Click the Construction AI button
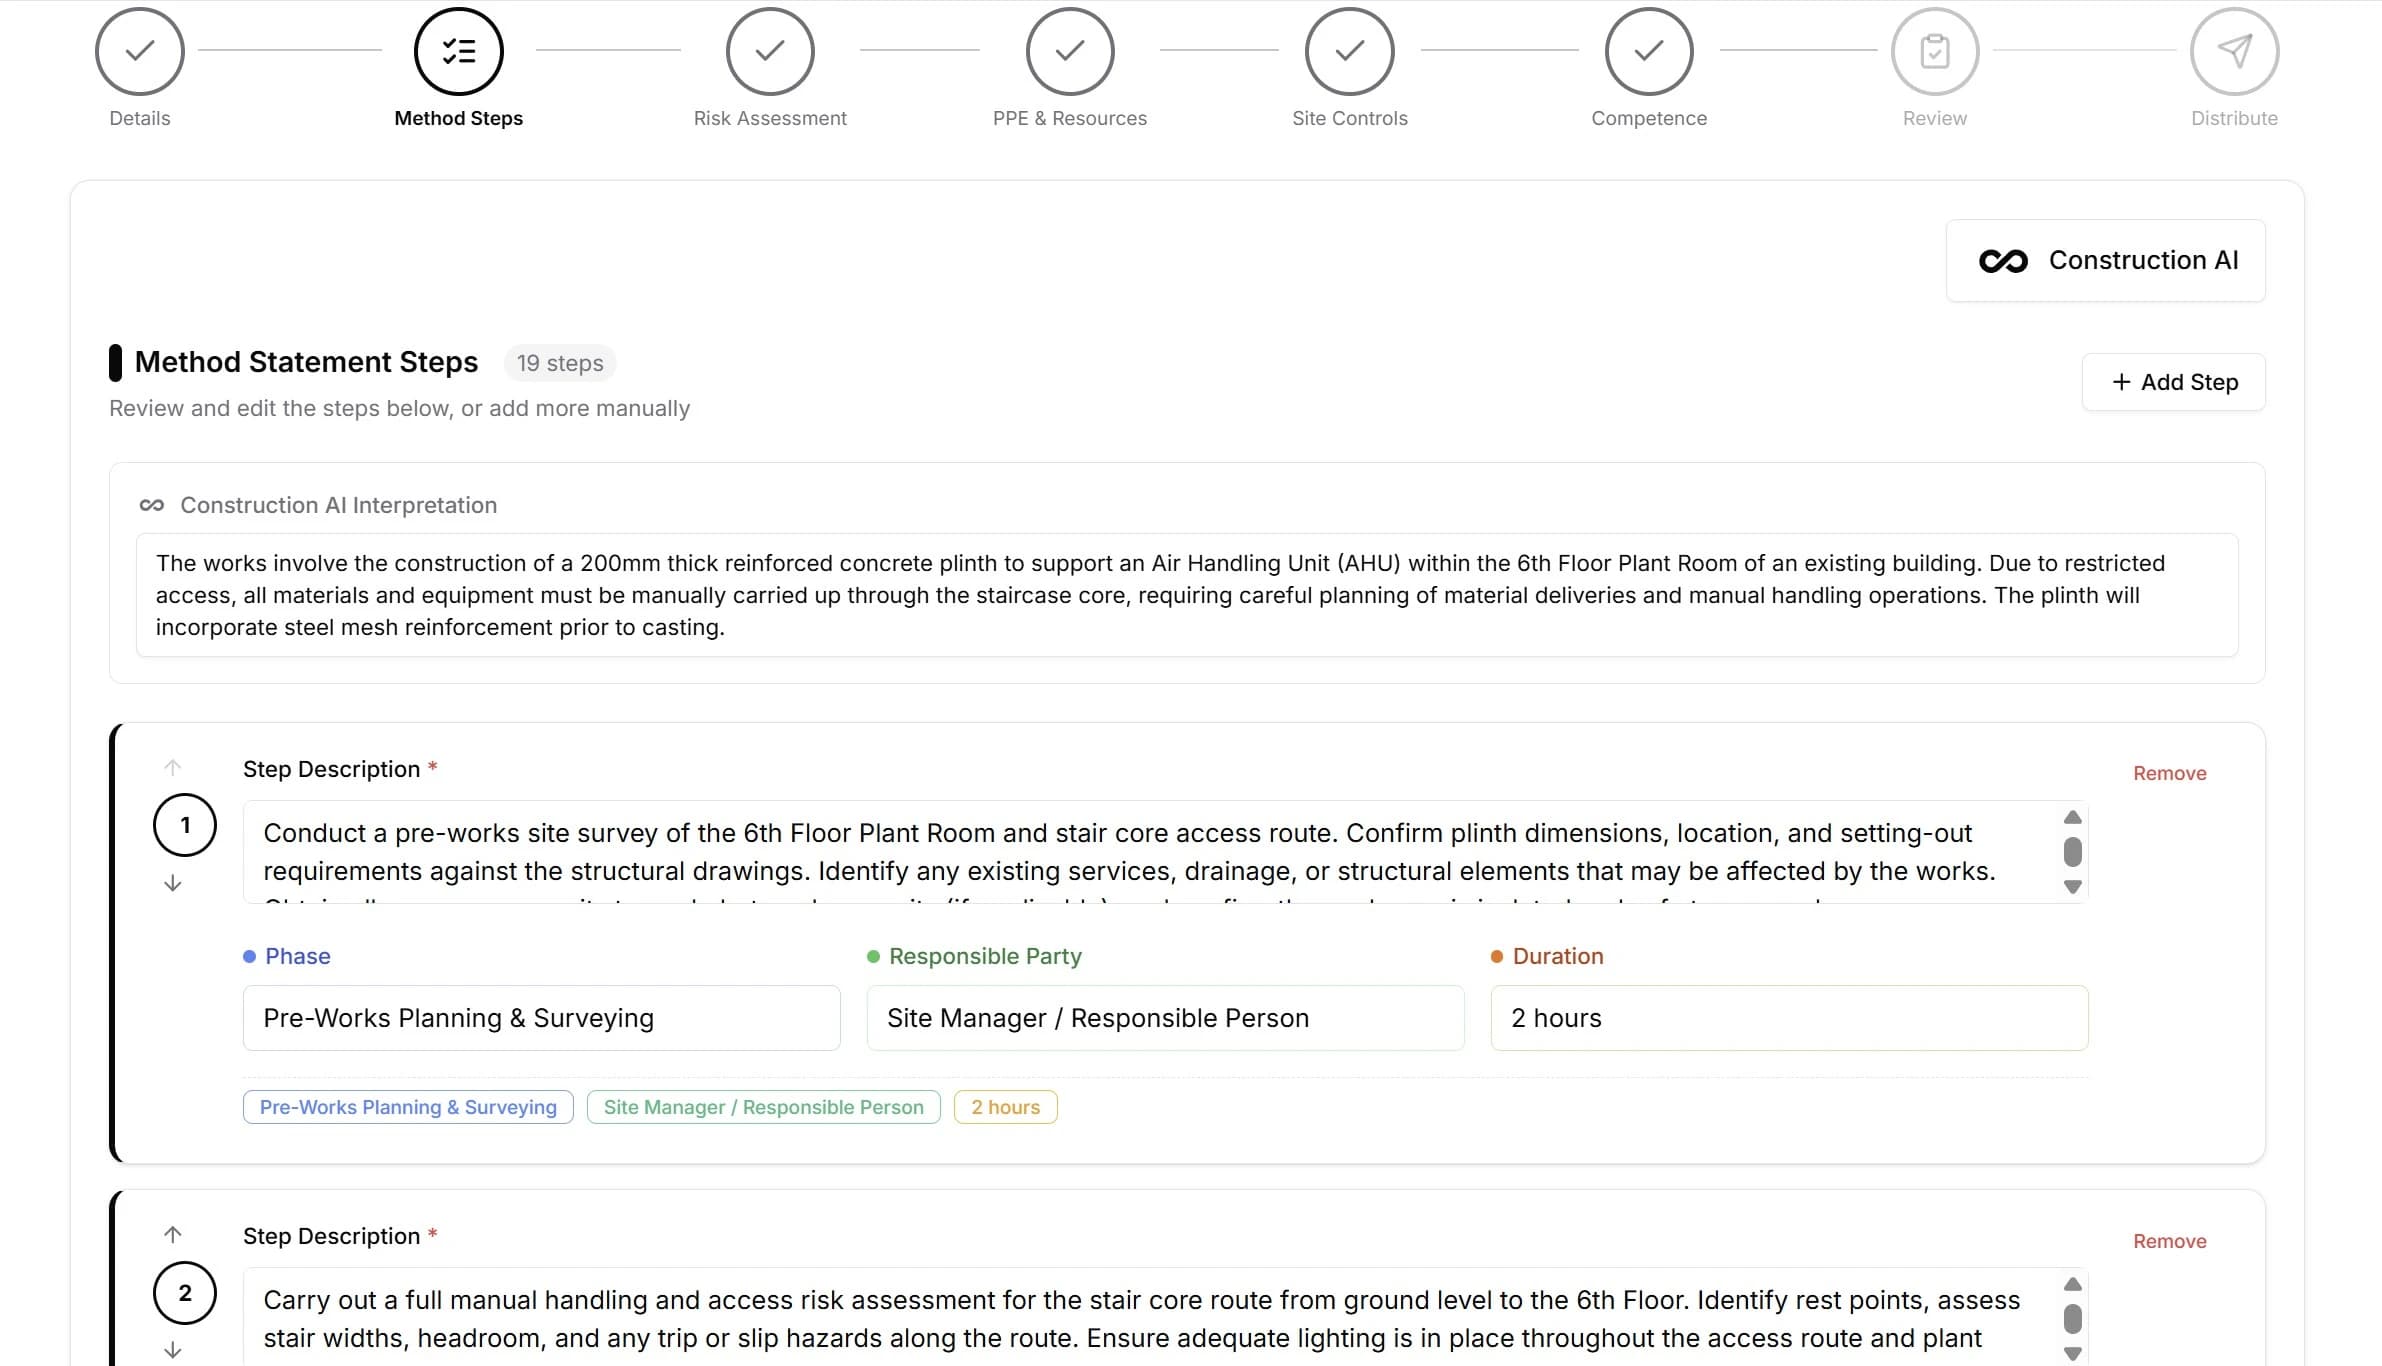Screen dimensions: 2382x1366 click(x=2106, y=261)
